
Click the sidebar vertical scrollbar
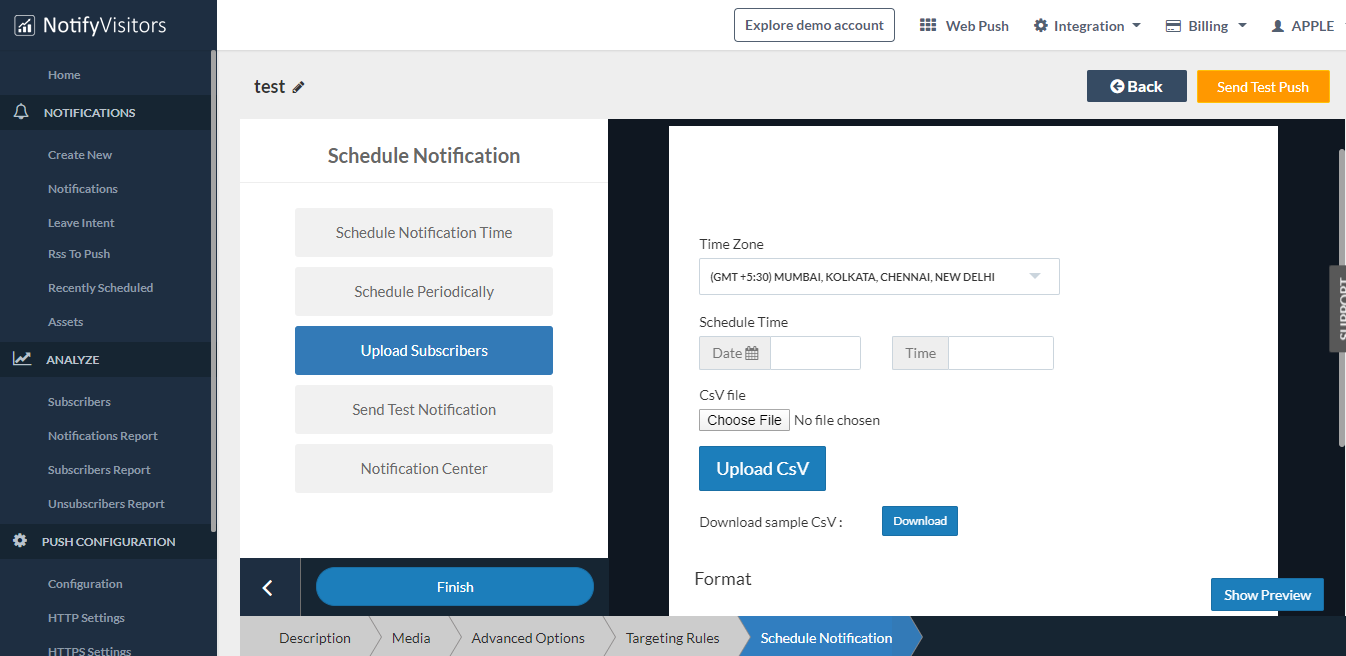[x=213, y=290]
